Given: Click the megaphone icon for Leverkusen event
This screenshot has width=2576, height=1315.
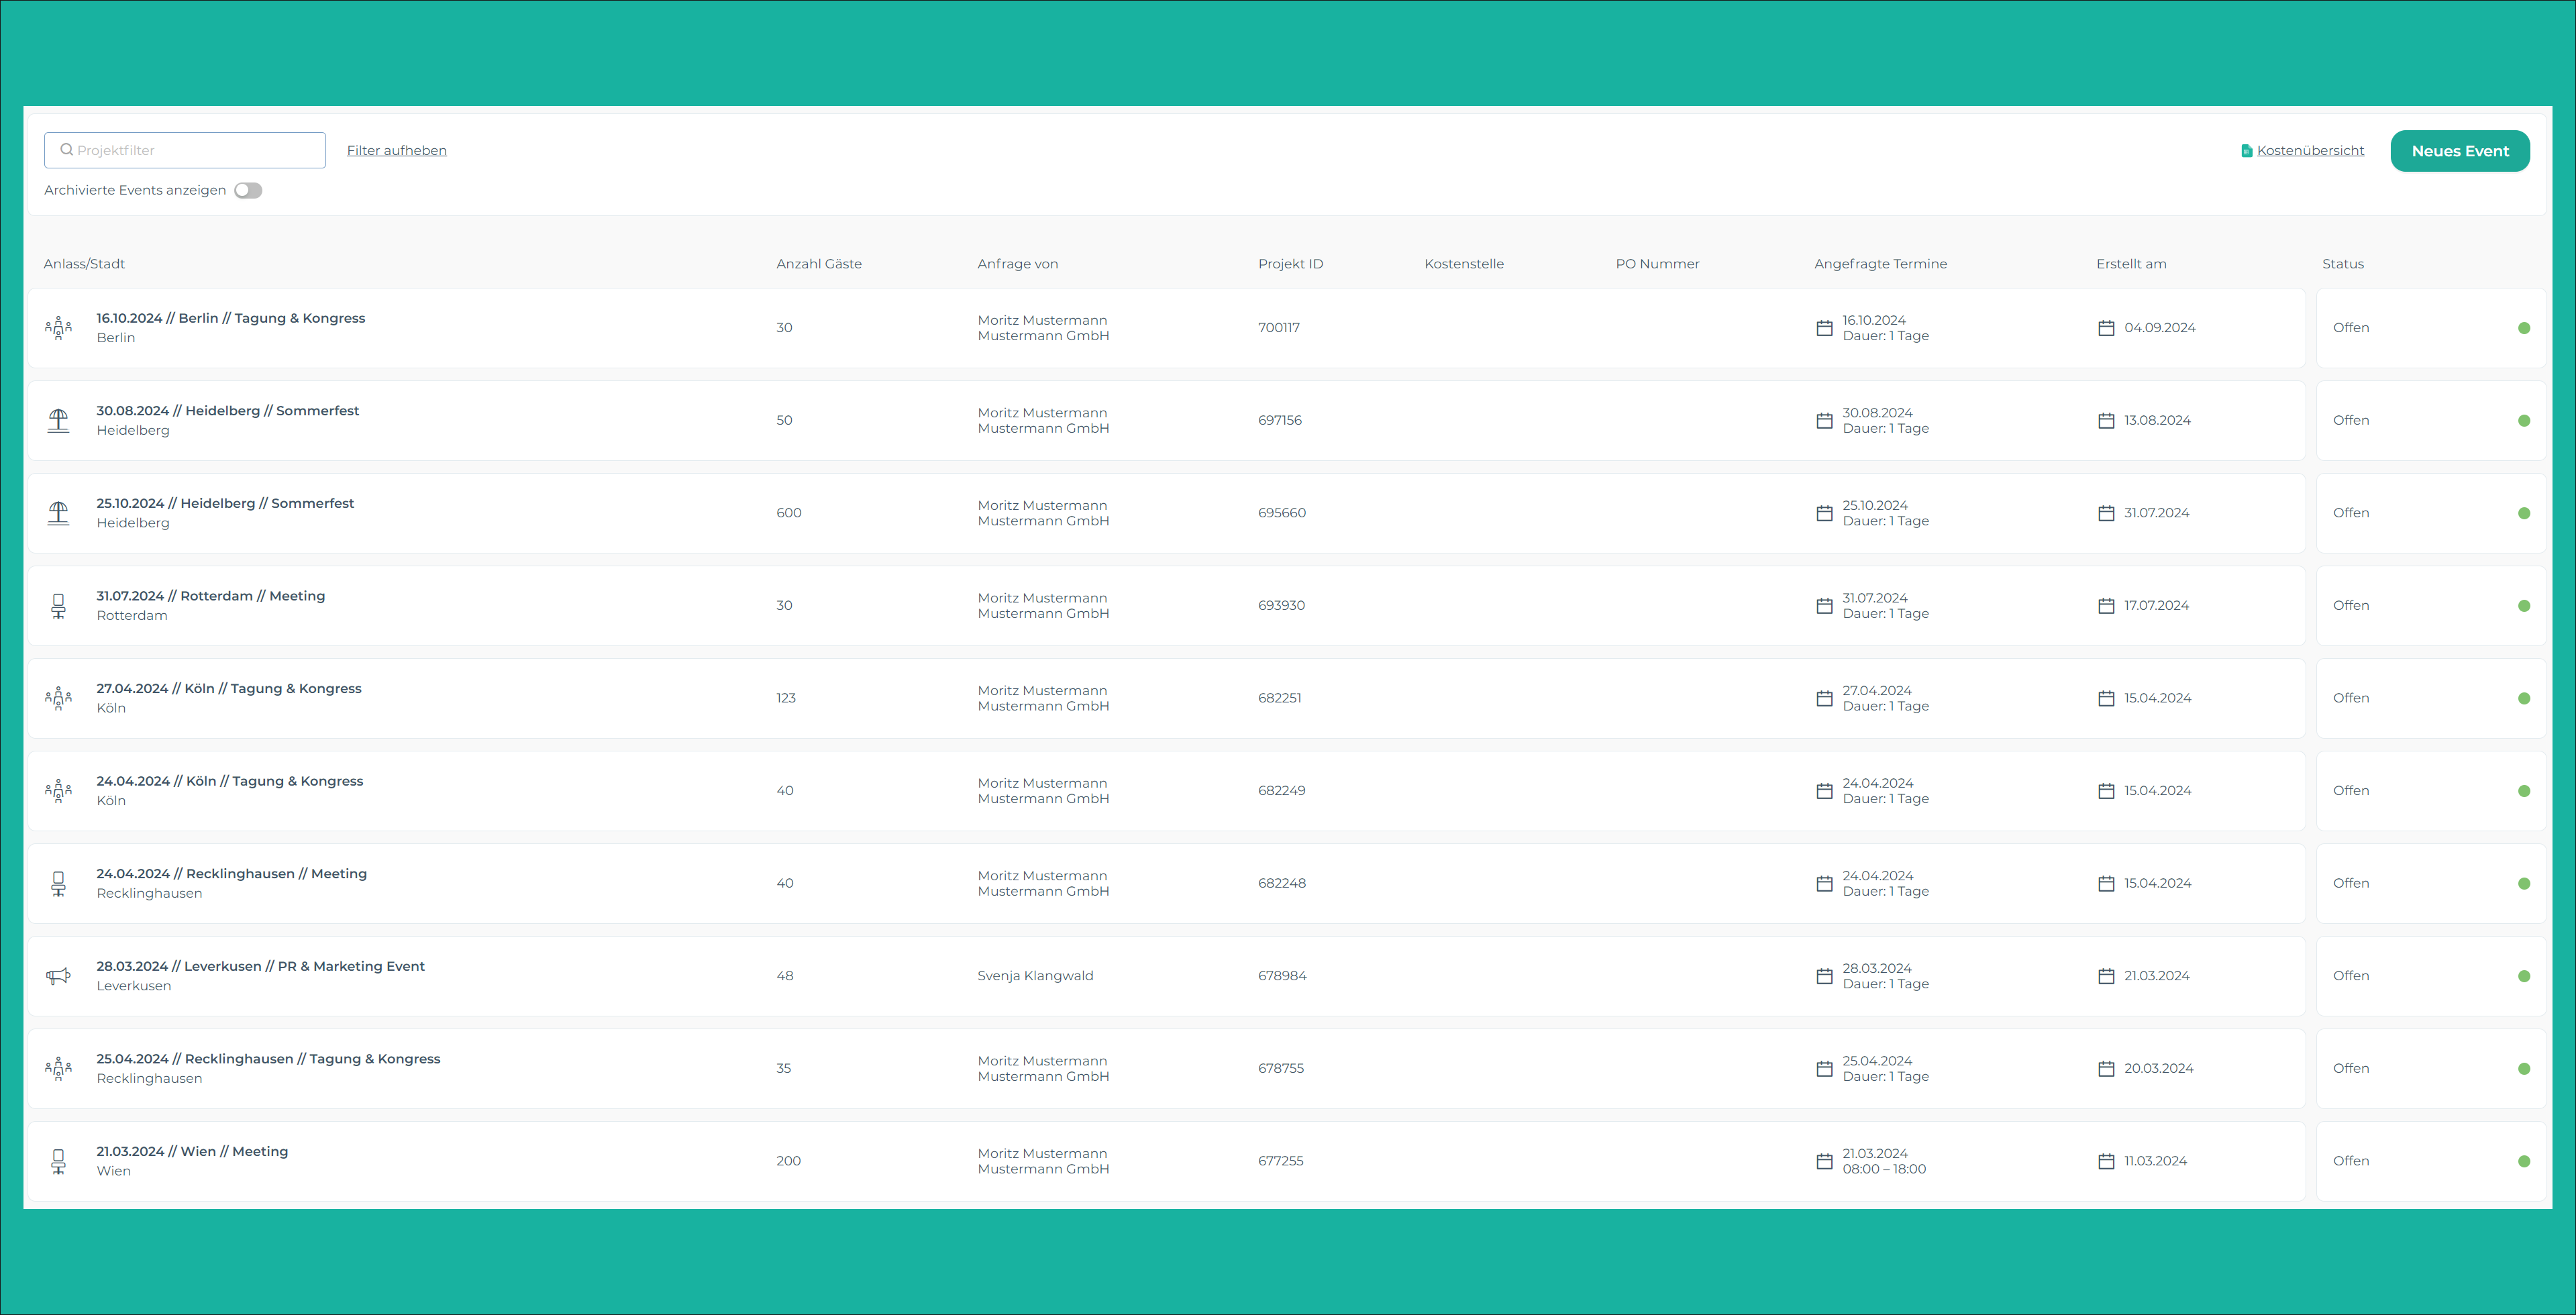Looking at the screenshot, I should pos(58,976).
